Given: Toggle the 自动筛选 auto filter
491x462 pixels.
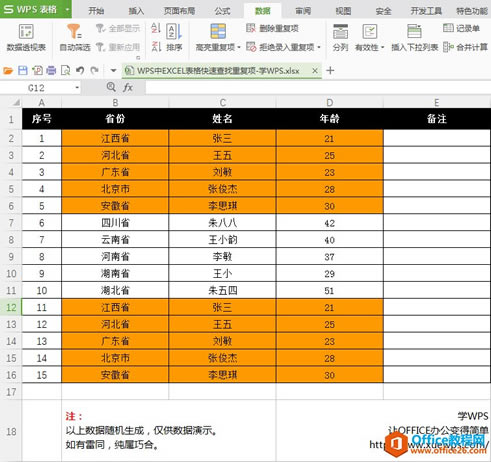Looking at the screenshot, I should (75, 37).
